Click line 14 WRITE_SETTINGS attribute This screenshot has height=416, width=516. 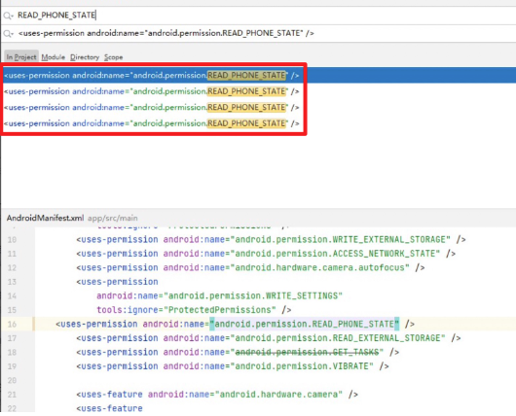[x=220, y=296]
